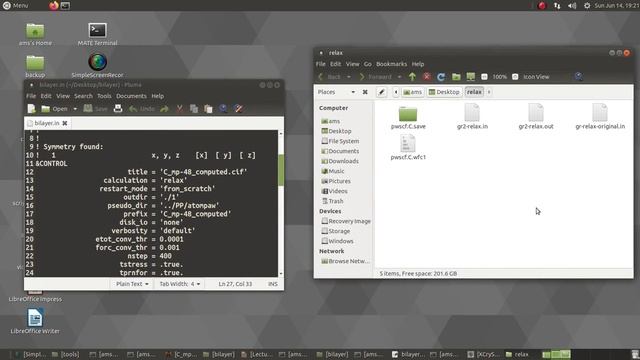The height and width of the screenshot is (360, 640).
Task: Stop loading in relax file manager
Action: coord(427,77)
